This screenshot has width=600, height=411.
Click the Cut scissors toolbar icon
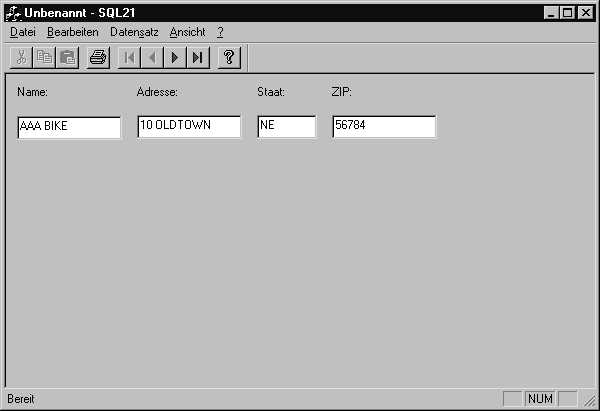pyautogui.click(x=21, y=57)
